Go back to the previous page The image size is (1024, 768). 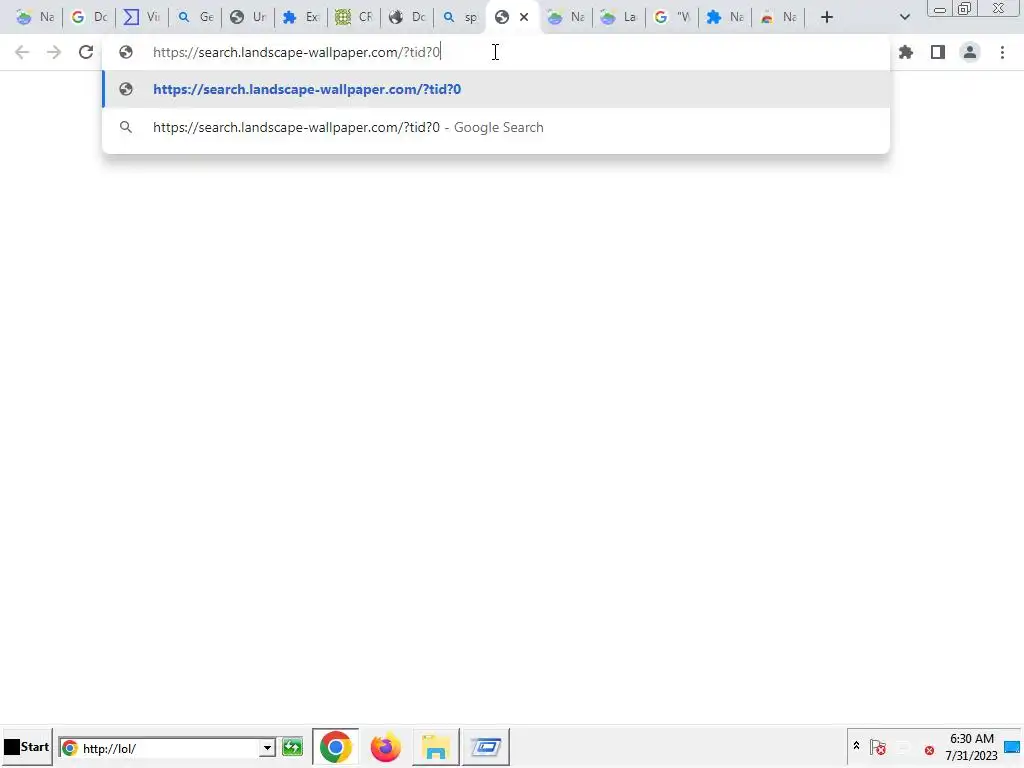(x=22, y=52)
